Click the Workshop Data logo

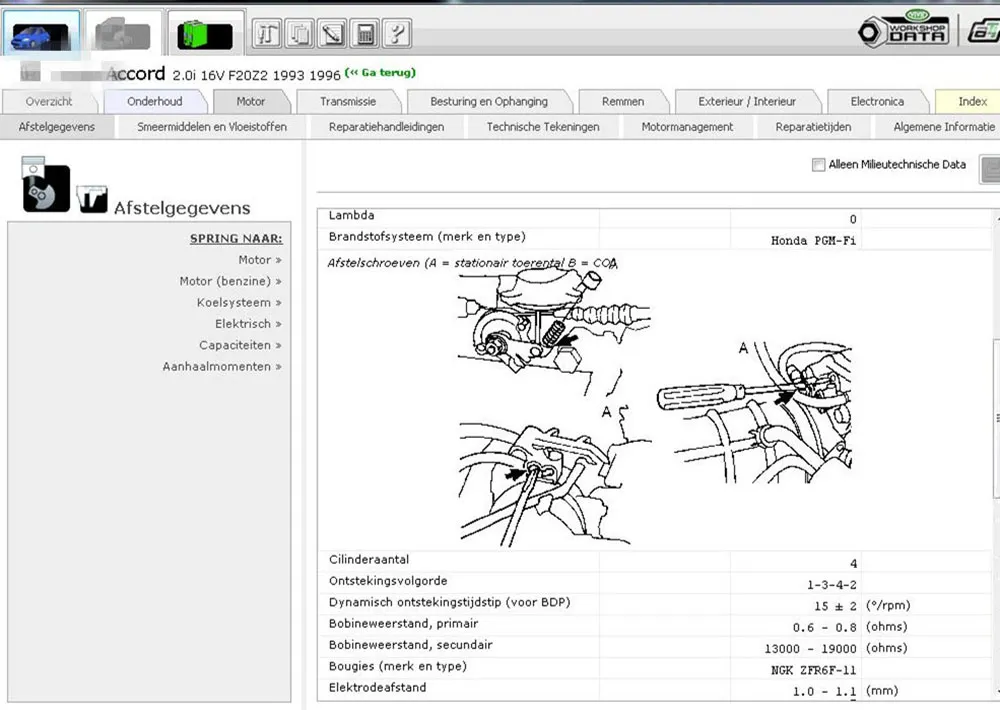(903, 29)
